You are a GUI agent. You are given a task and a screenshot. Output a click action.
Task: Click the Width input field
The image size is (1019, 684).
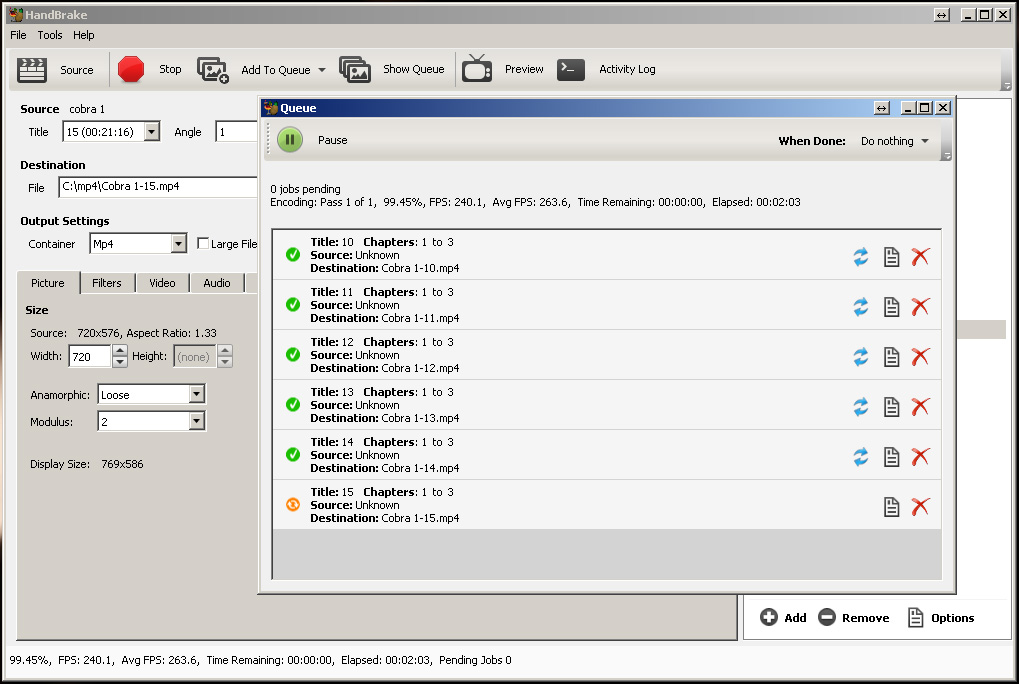pyautogui.click(x=90, y=356)
